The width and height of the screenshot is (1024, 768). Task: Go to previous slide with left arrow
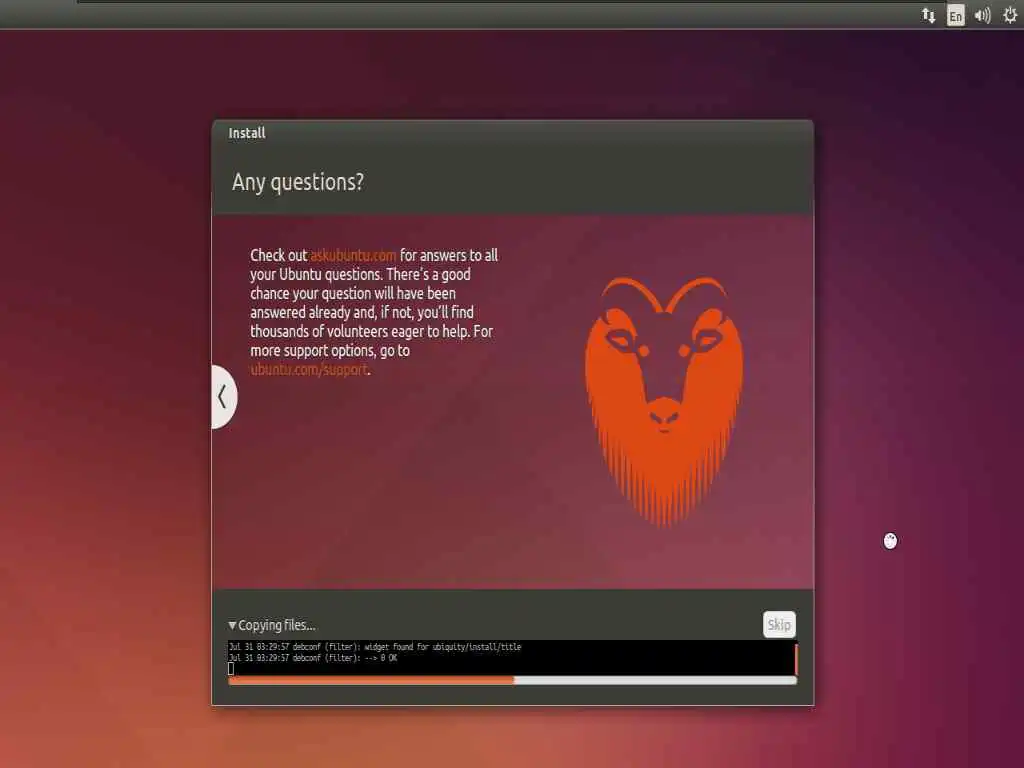pos(223,396)
